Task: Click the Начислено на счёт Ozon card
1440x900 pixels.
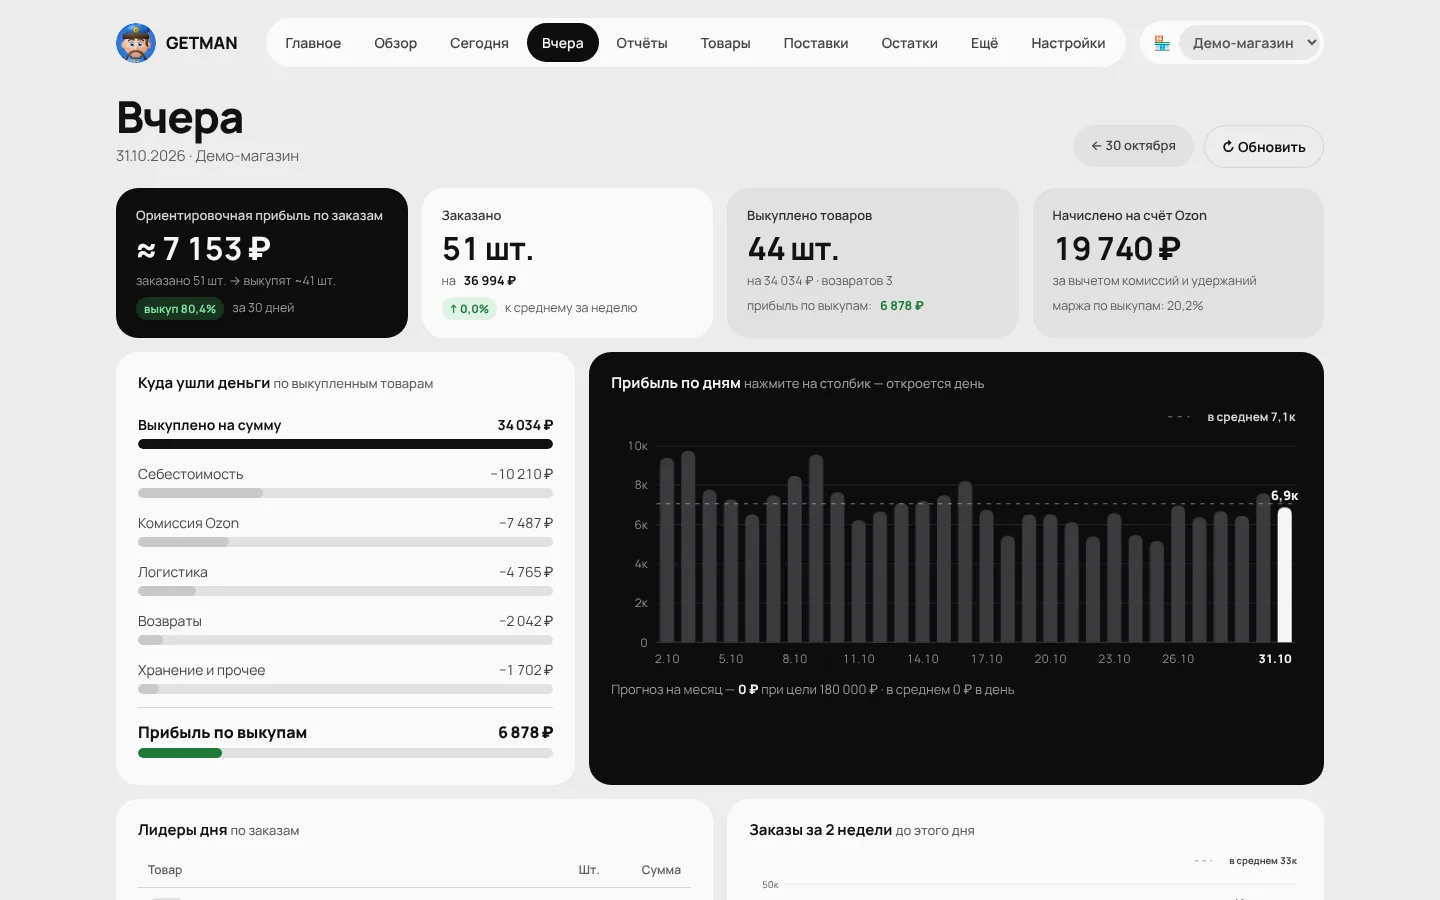Action: click(1178, 263)
